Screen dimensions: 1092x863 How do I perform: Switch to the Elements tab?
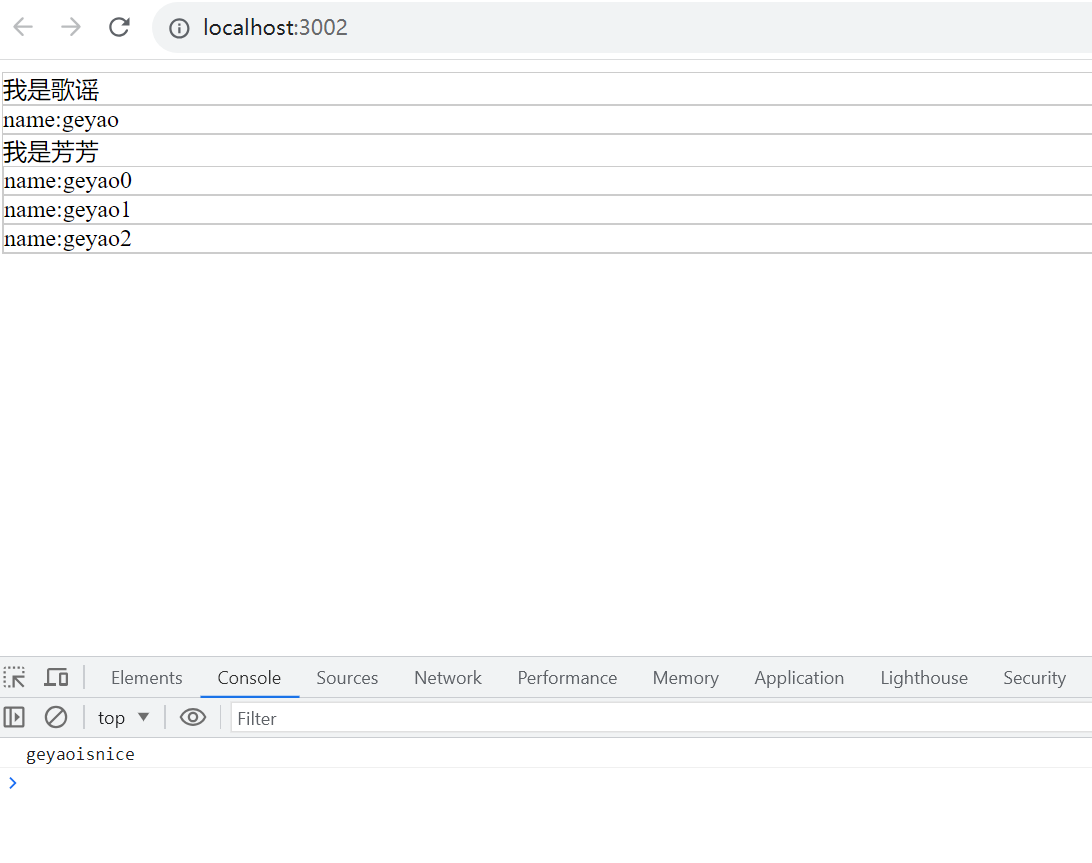tap(146, 678)
